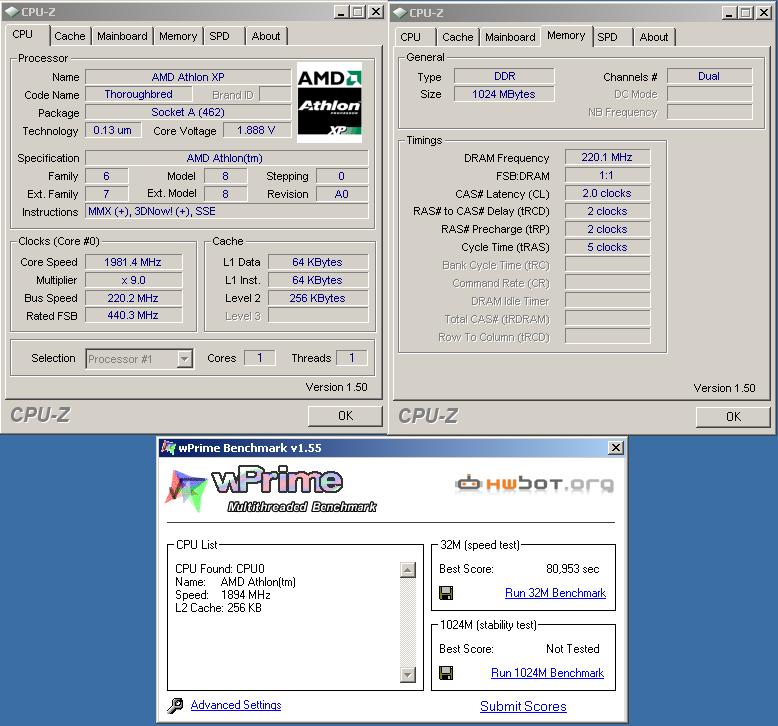Click the wPrime multicolor logo graphic
Image resolution: width=778 pixels, height=726 pixels.
point(186,490)
